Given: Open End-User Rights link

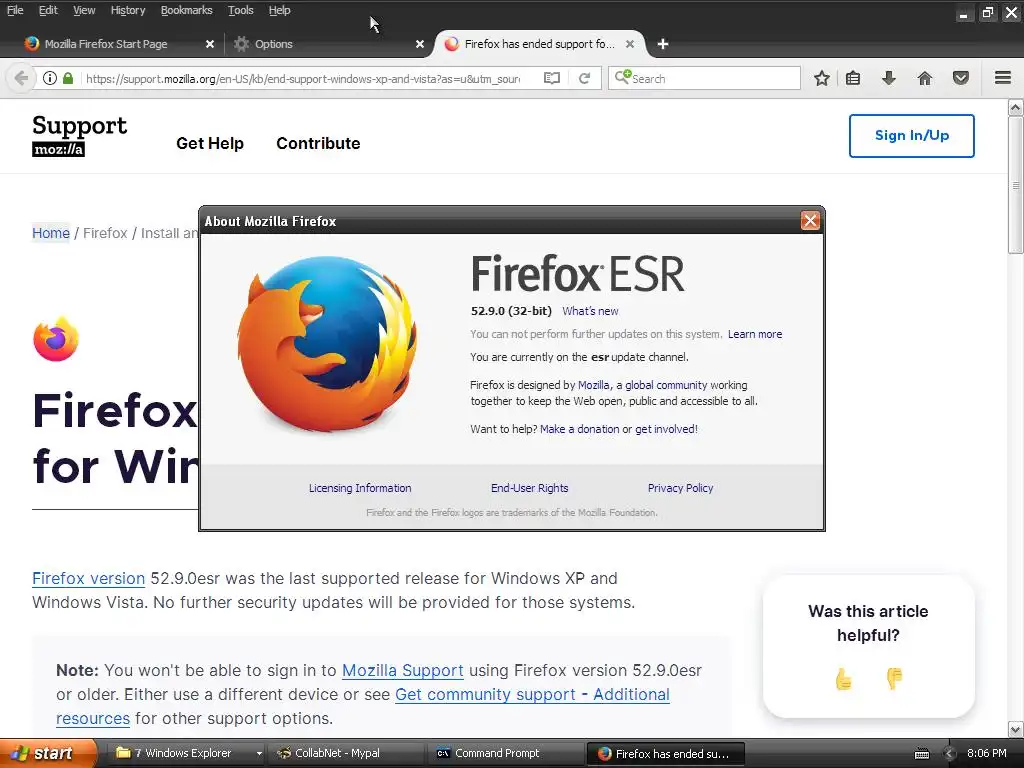Looking at the screenshot, I should coord(530,488).
